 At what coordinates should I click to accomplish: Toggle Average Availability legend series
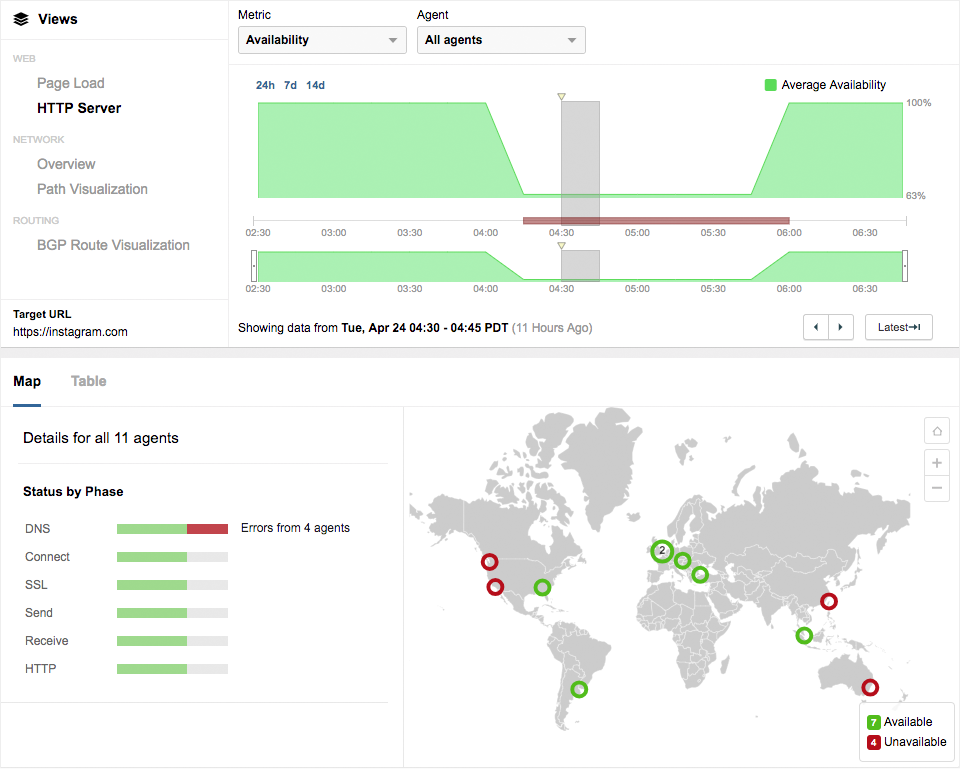(x=771, y=85)
